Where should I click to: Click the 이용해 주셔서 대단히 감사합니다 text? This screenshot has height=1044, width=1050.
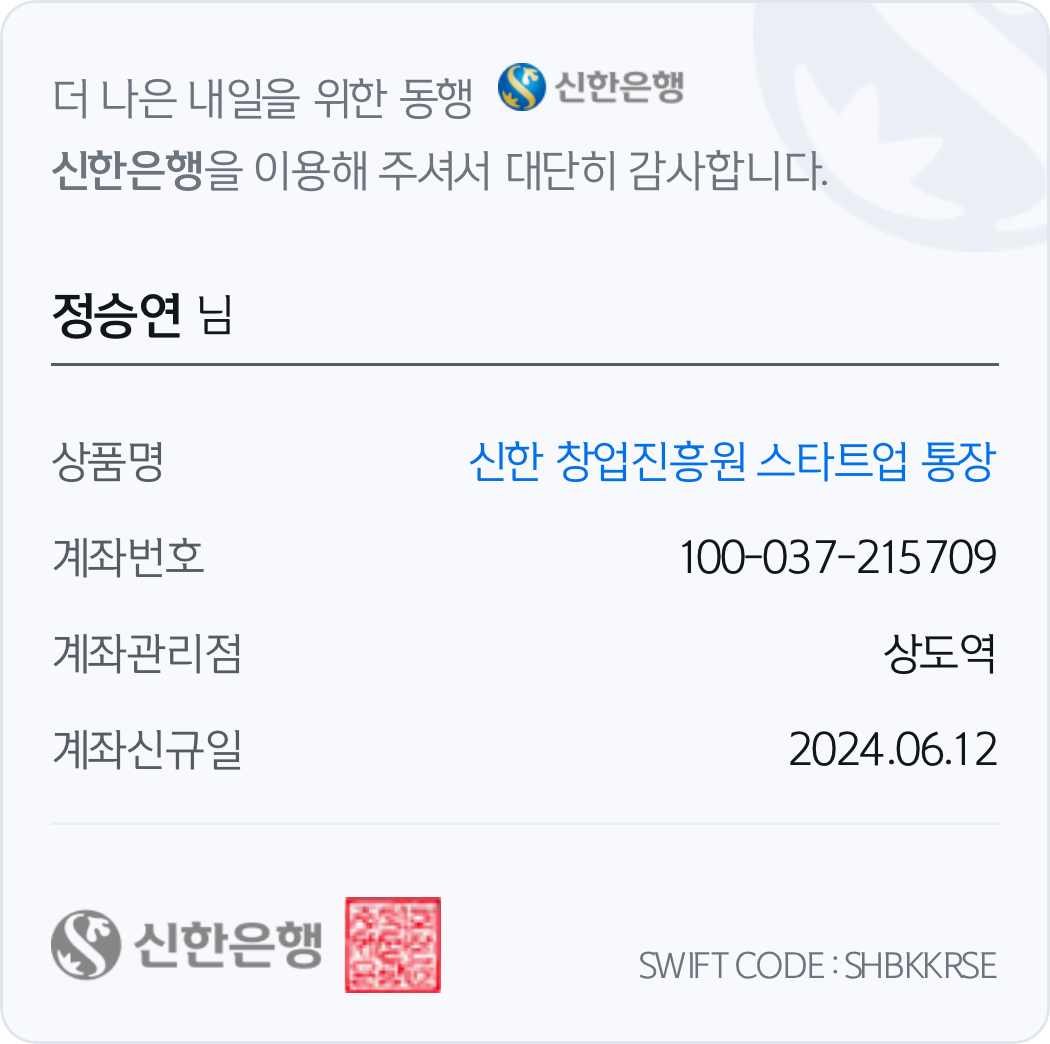[541, 170]
